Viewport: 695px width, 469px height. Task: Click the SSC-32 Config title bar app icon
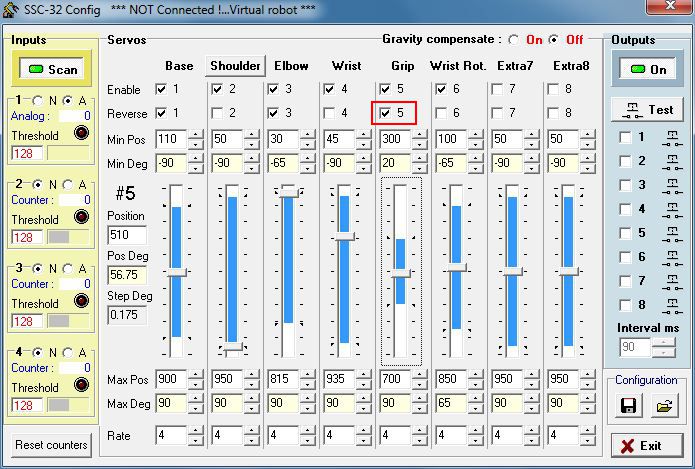pyautogui.click(x=11, y=10)
